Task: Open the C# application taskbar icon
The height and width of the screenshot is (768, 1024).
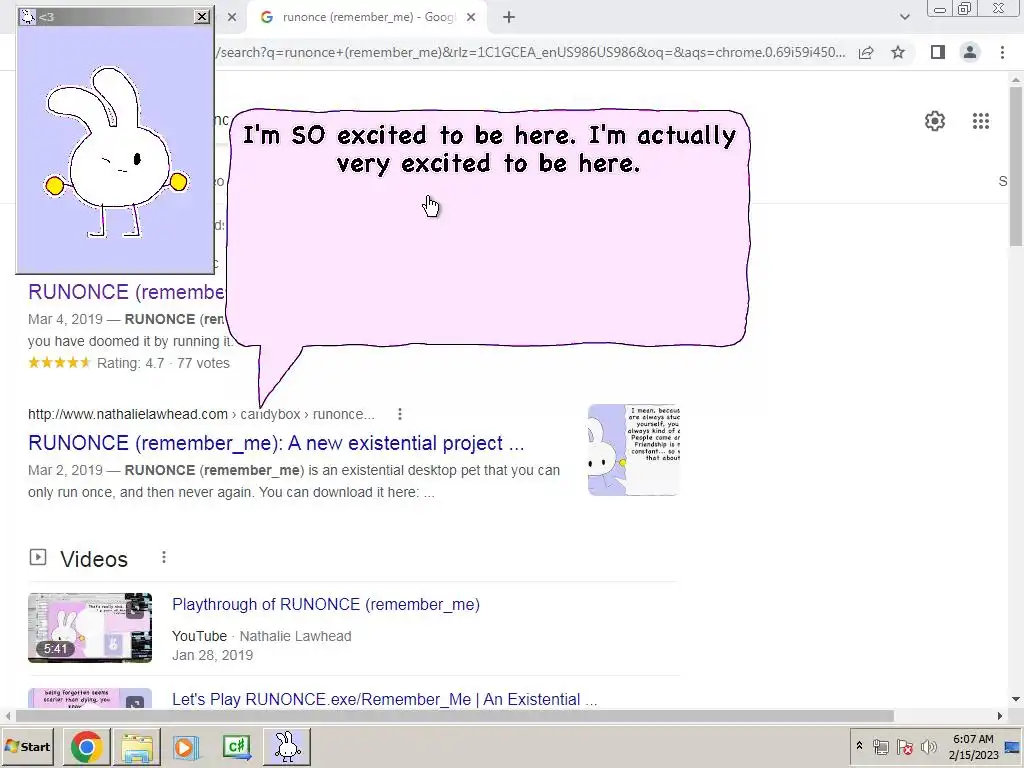Action: click(x=236, y=746)
